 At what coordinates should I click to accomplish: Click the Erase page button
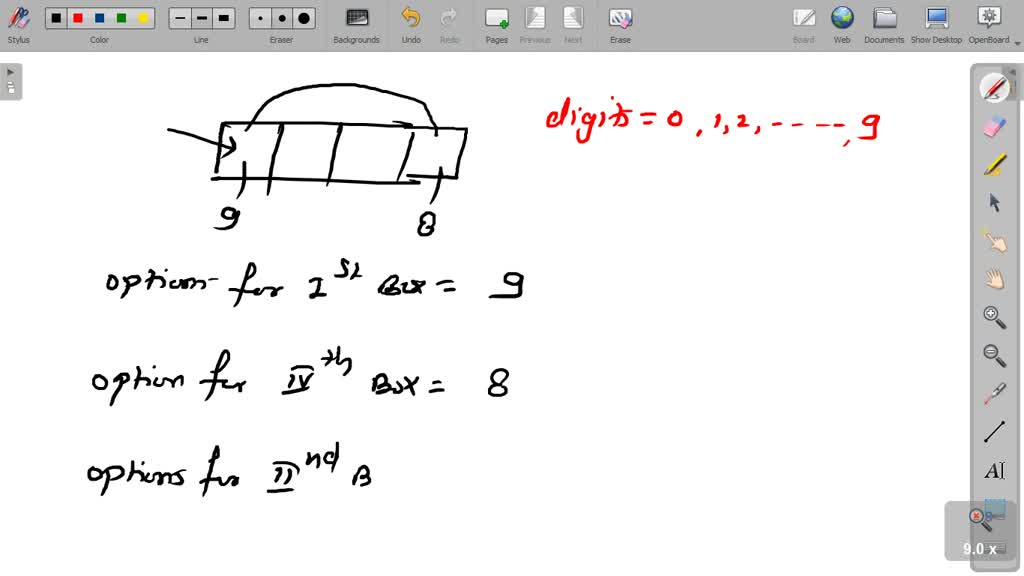620,25
